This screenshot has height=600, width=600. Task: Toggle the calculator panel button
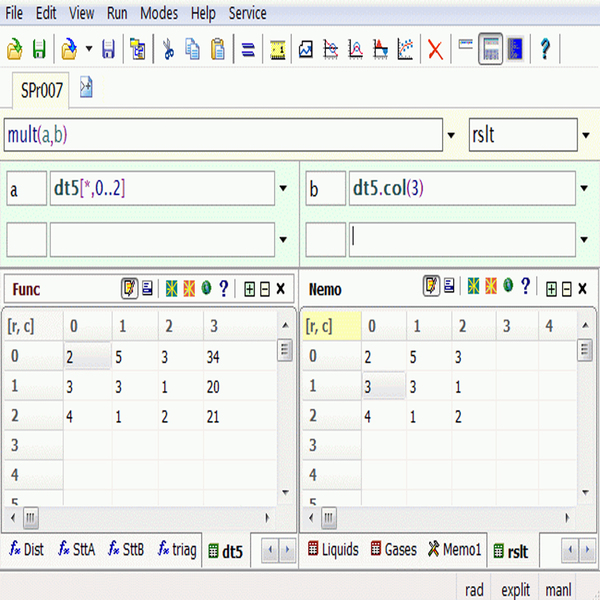[490, 49]
